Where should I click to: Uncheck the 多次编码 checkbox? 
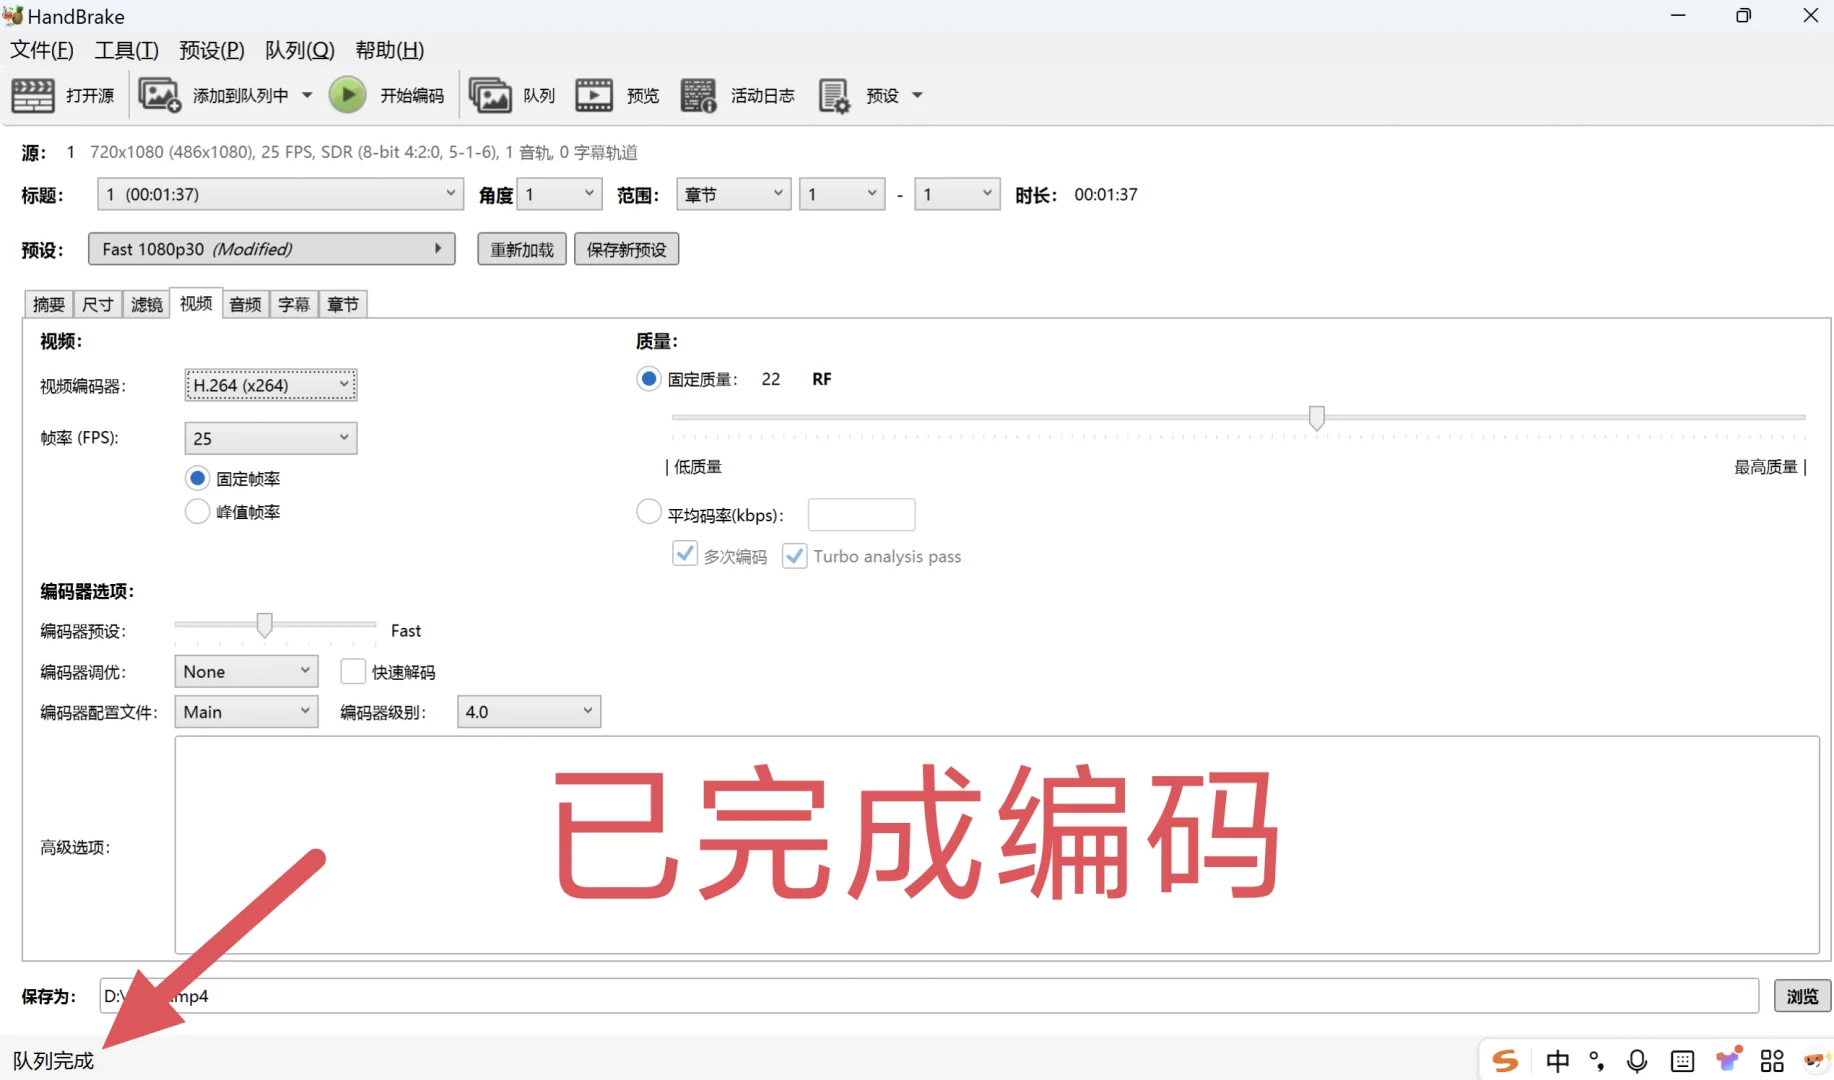tap(684, 553)
